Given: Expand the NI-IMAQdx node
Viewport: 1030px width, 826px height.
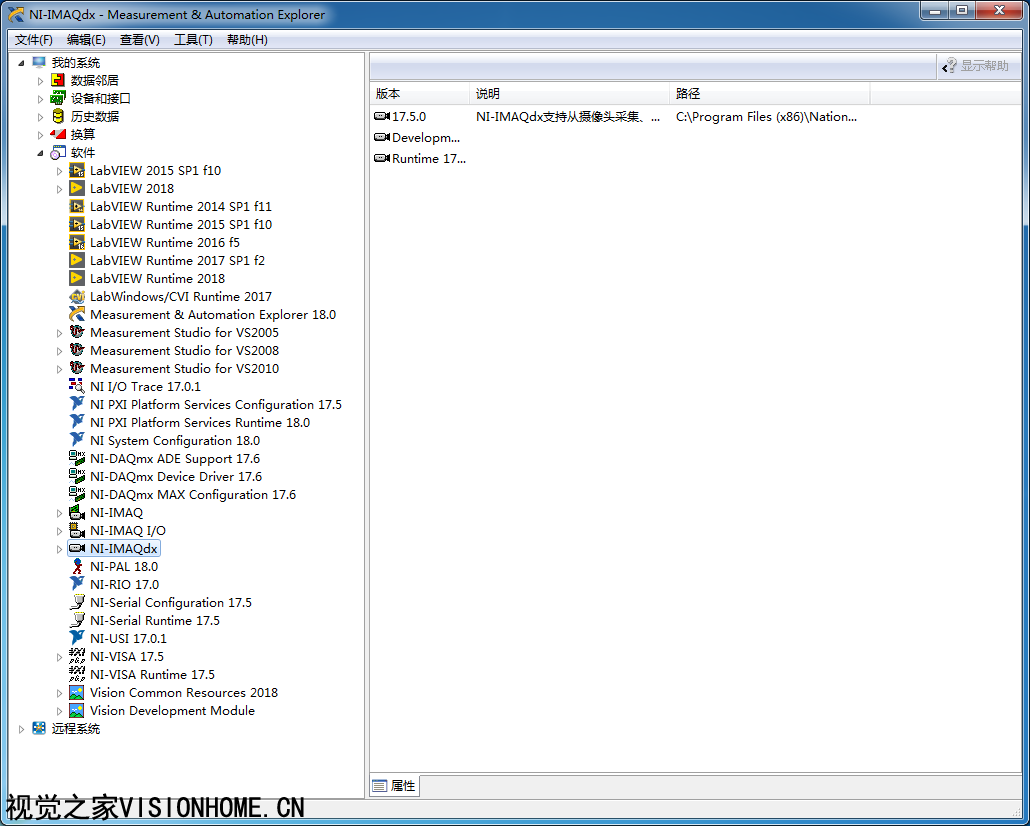Looking at the screenshot, I should tap(60, 549).
